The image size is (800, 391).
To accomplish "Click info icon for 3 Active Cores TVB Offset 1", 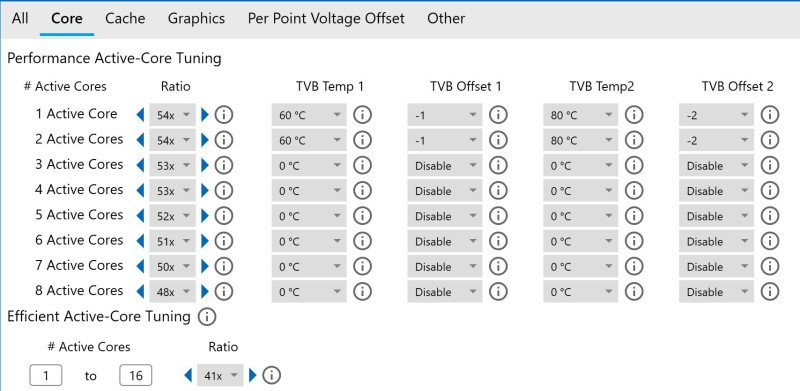I will (498, 165).
